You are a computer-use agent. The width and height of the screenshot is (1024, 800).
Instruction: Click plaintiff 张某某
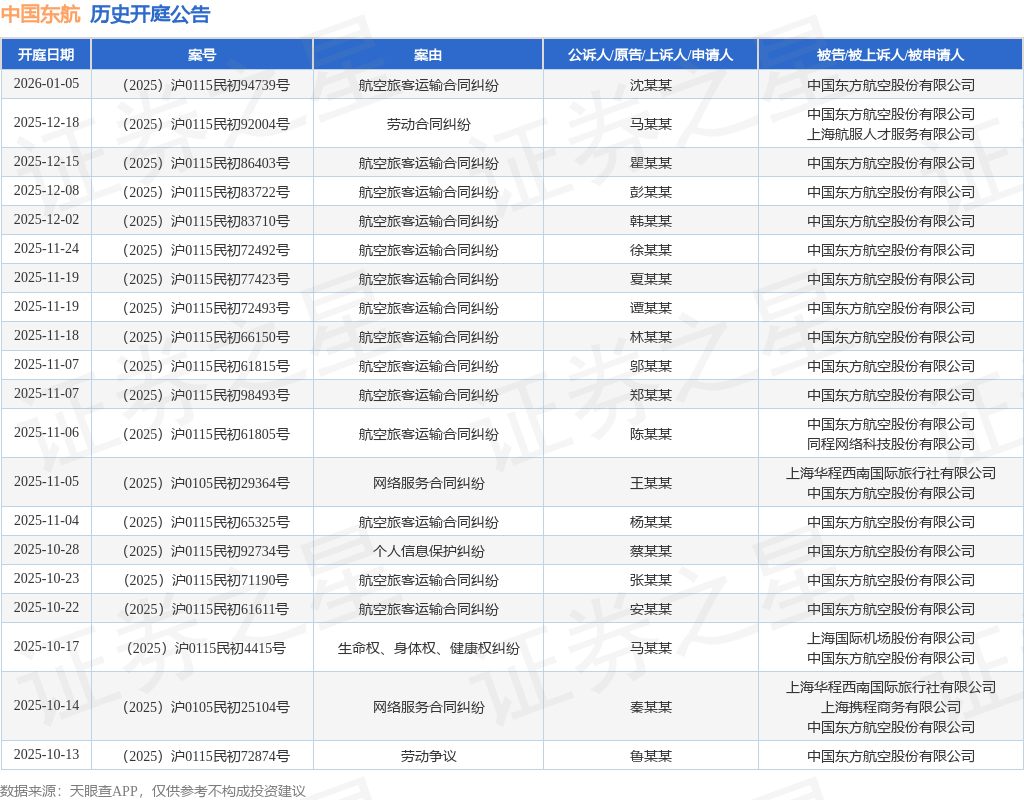pos(650,580)
